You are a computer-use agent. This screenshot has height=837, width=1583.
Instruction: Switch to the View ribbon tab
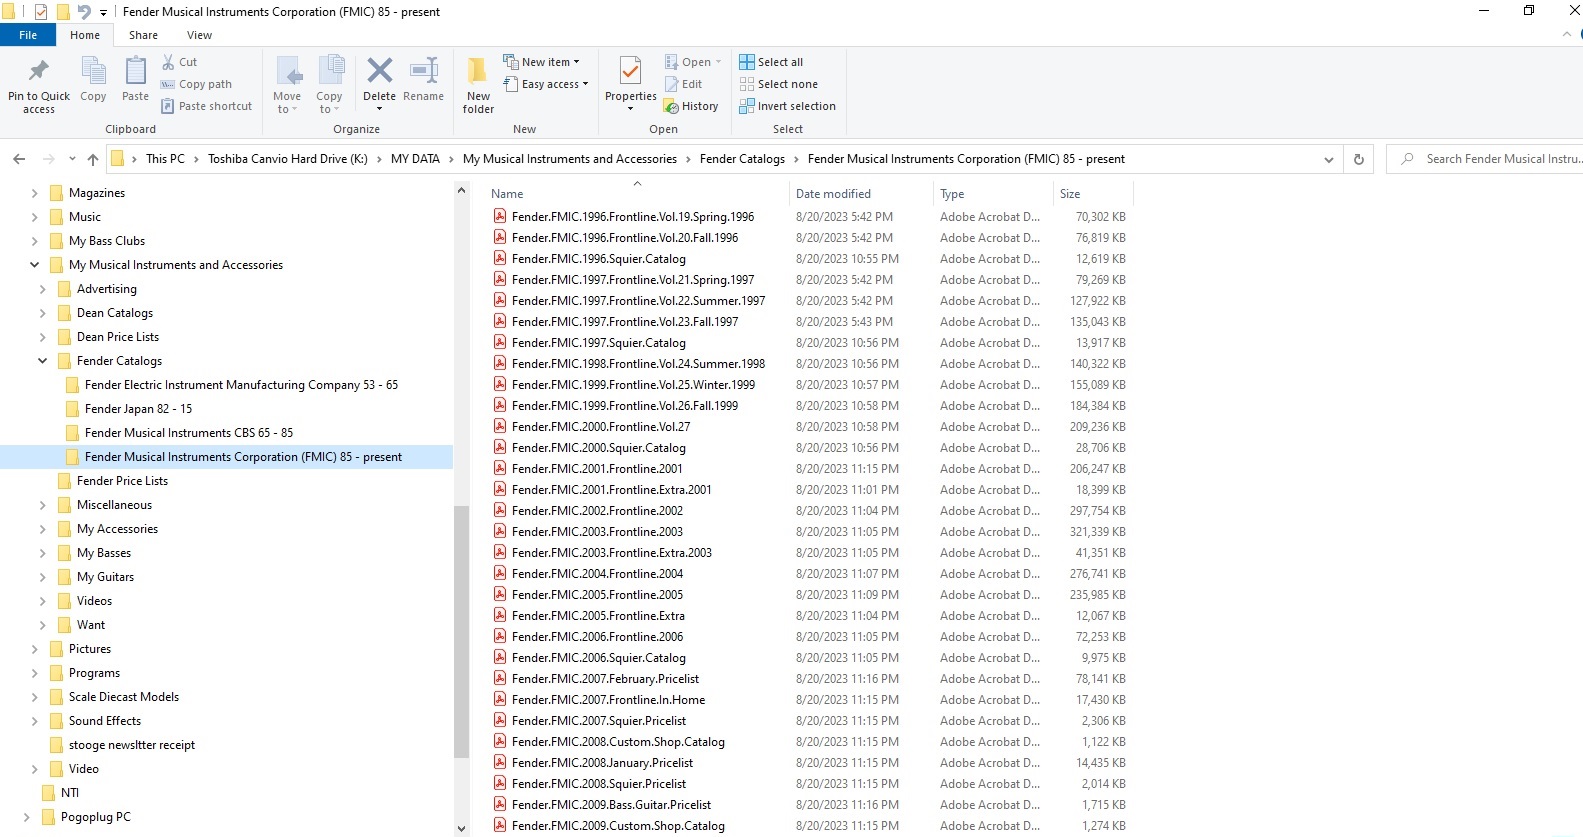click(199, 35)
